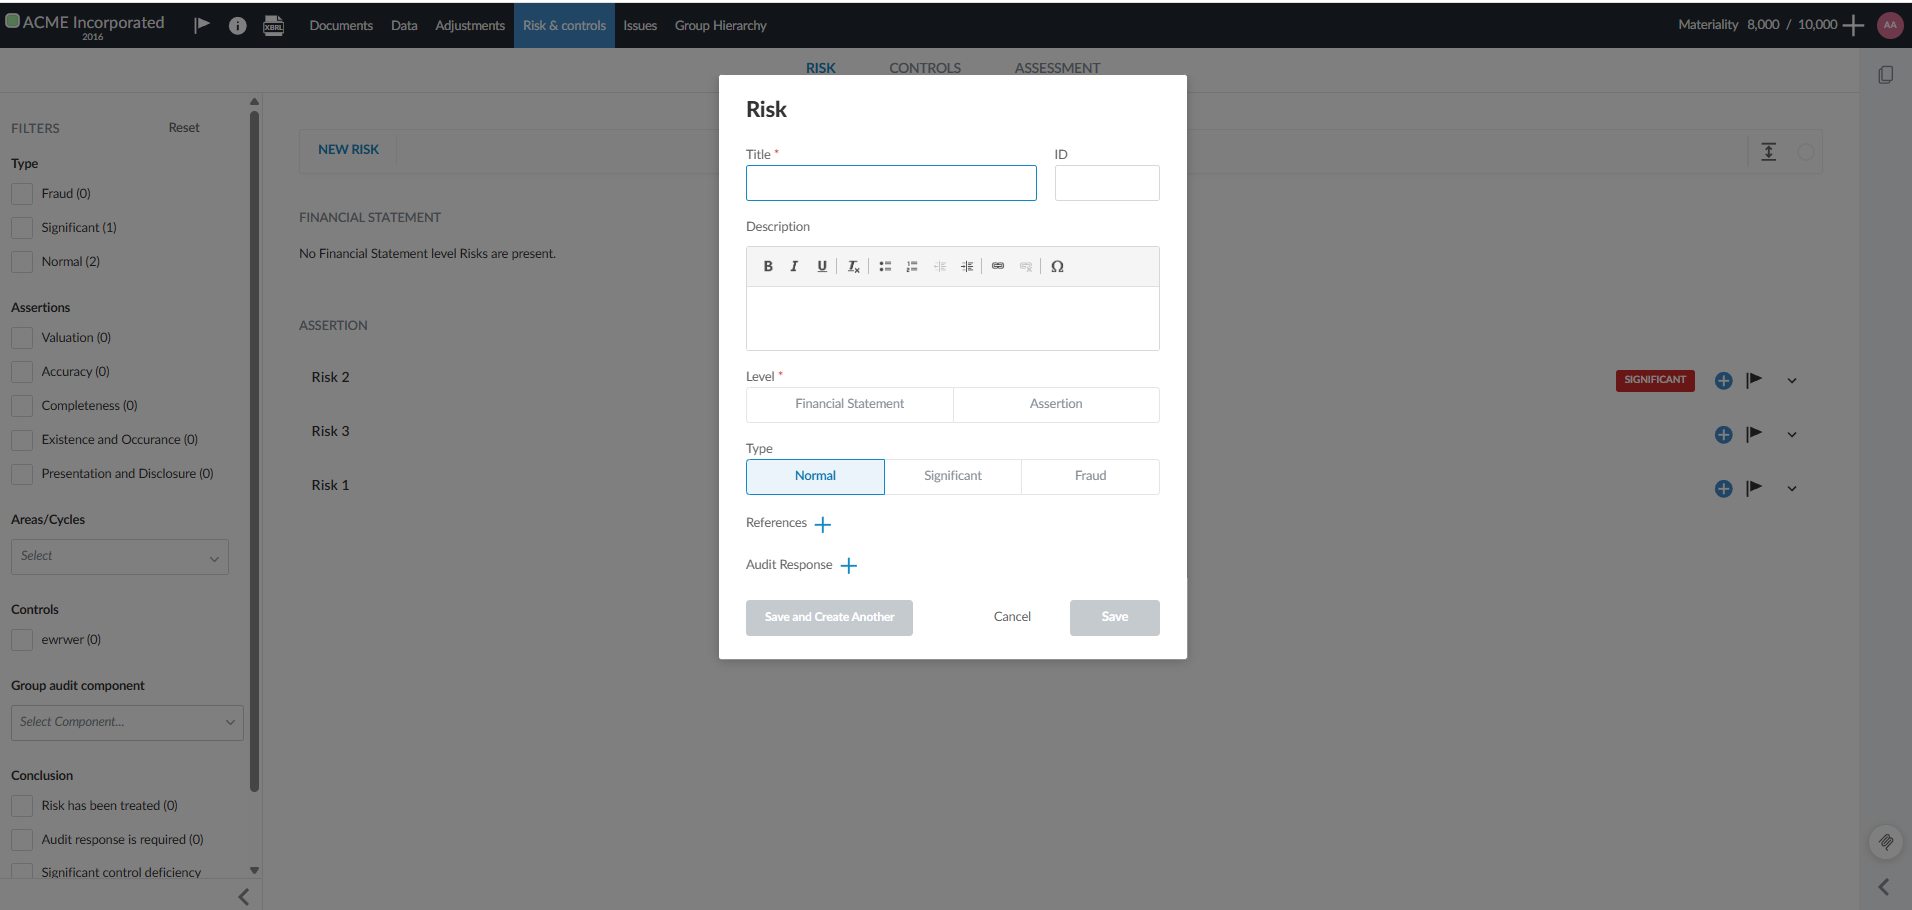The height and width of the screenshot is (910, 1912).
Task: Check the Fraud filter checkbox
Action: [x=21, y=193]
